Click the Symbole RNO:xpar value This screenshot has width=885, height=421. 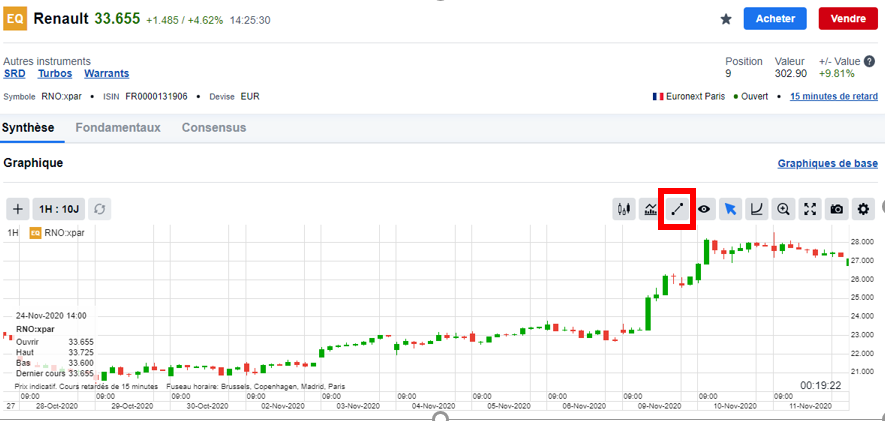[62, 97]
